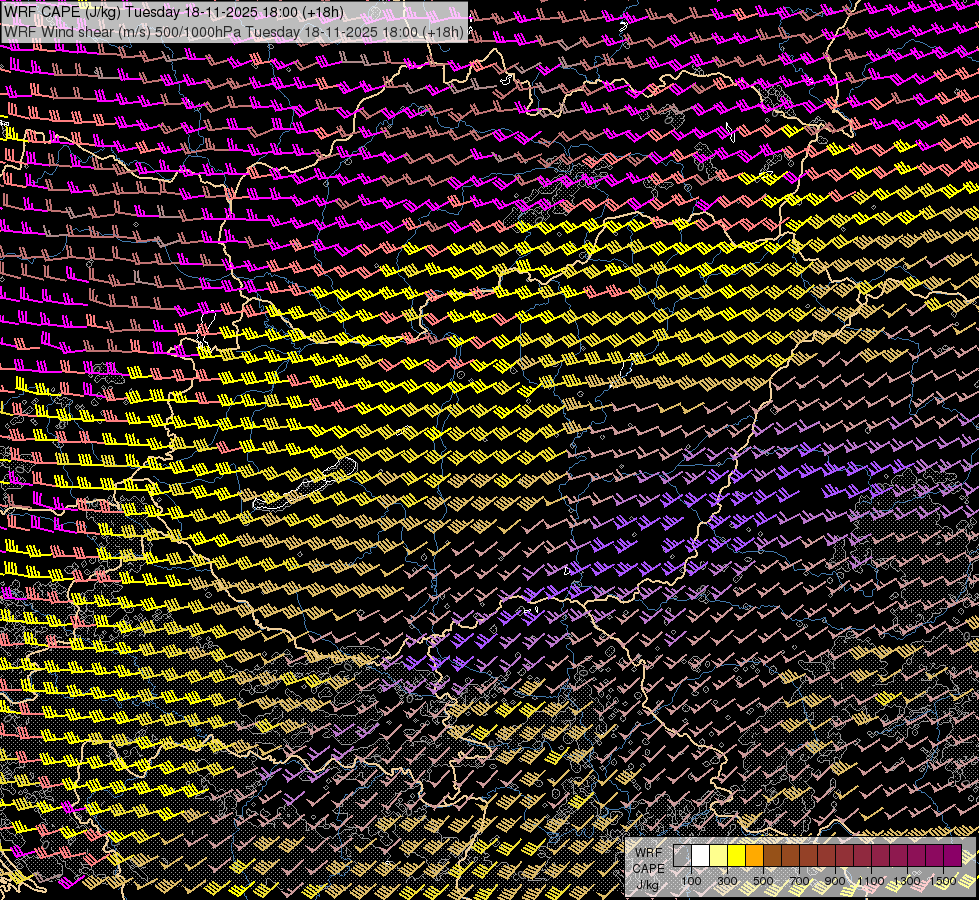This screenshot has width=979, height=900.
Task: Select the 1500 legend value
Action: click(943, 881)
